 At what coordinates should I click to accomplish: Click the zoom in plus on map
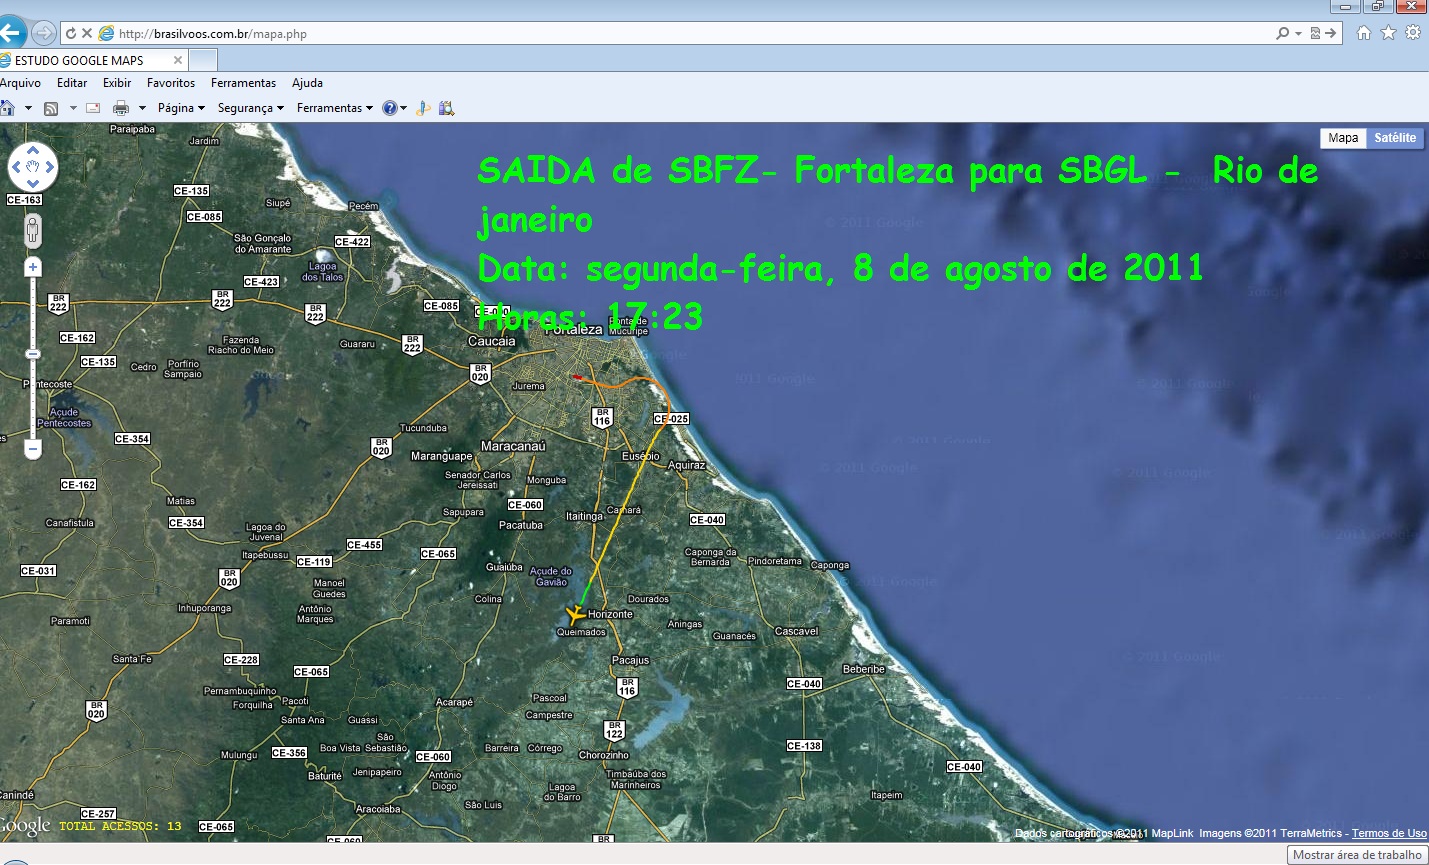pos(32,265)
